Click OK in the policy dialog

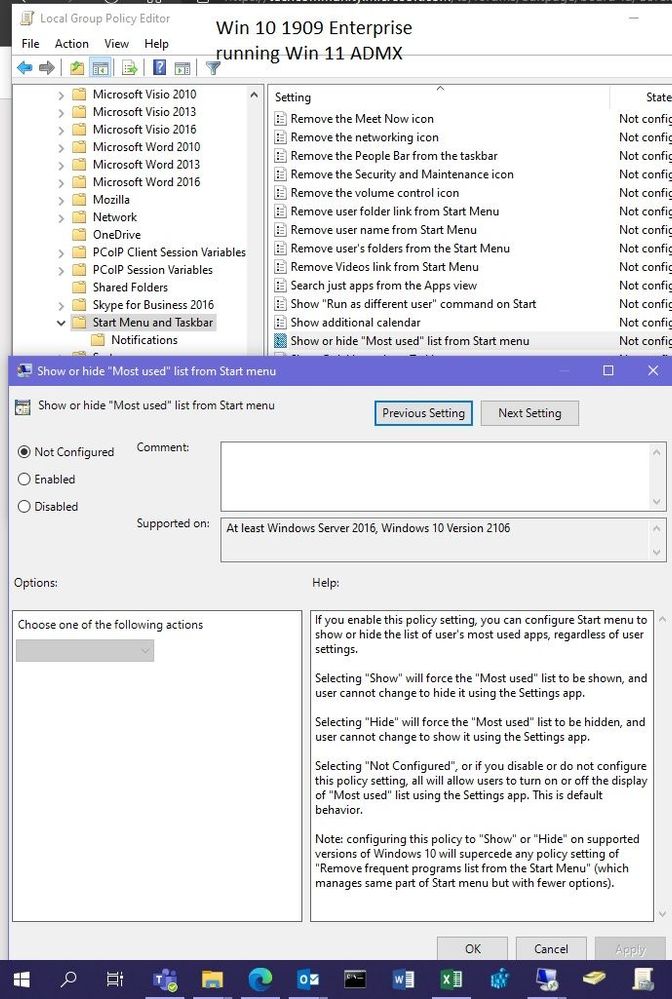coord(473,949)
